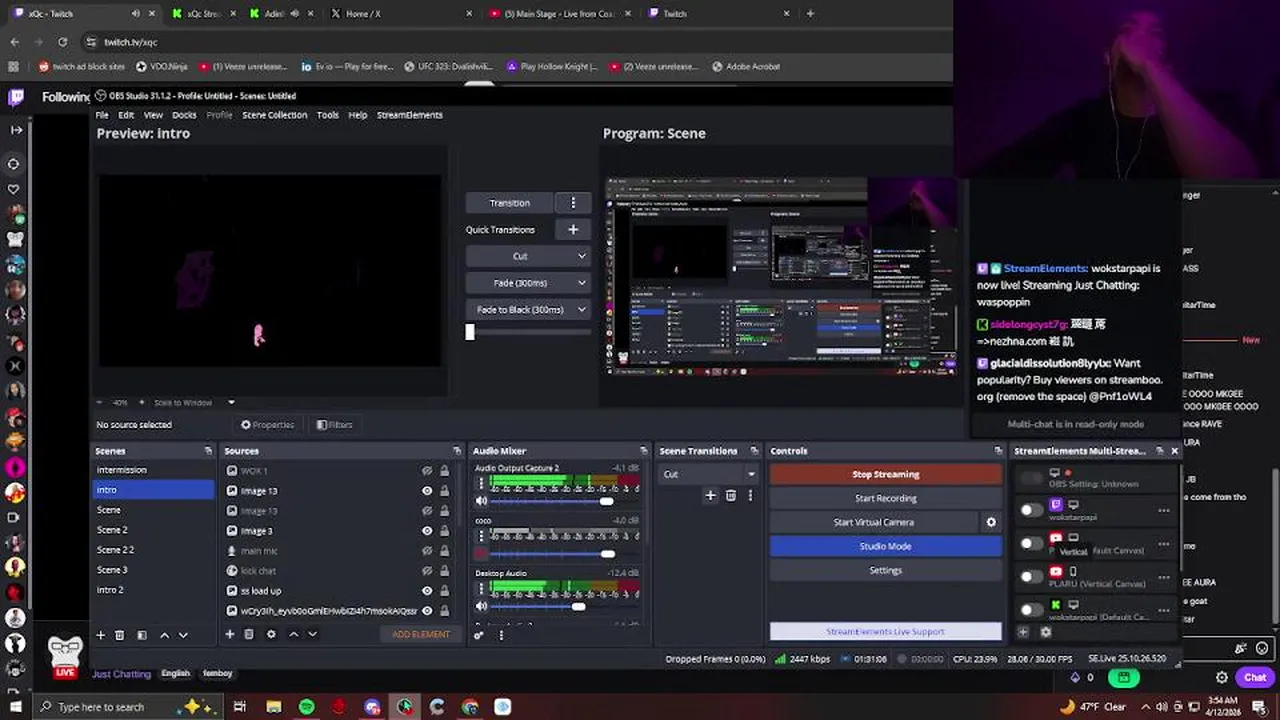This screenshot has width=1280, height=720.
Task: Unmute the coco audio channel speaker icon
Action: 481,553
